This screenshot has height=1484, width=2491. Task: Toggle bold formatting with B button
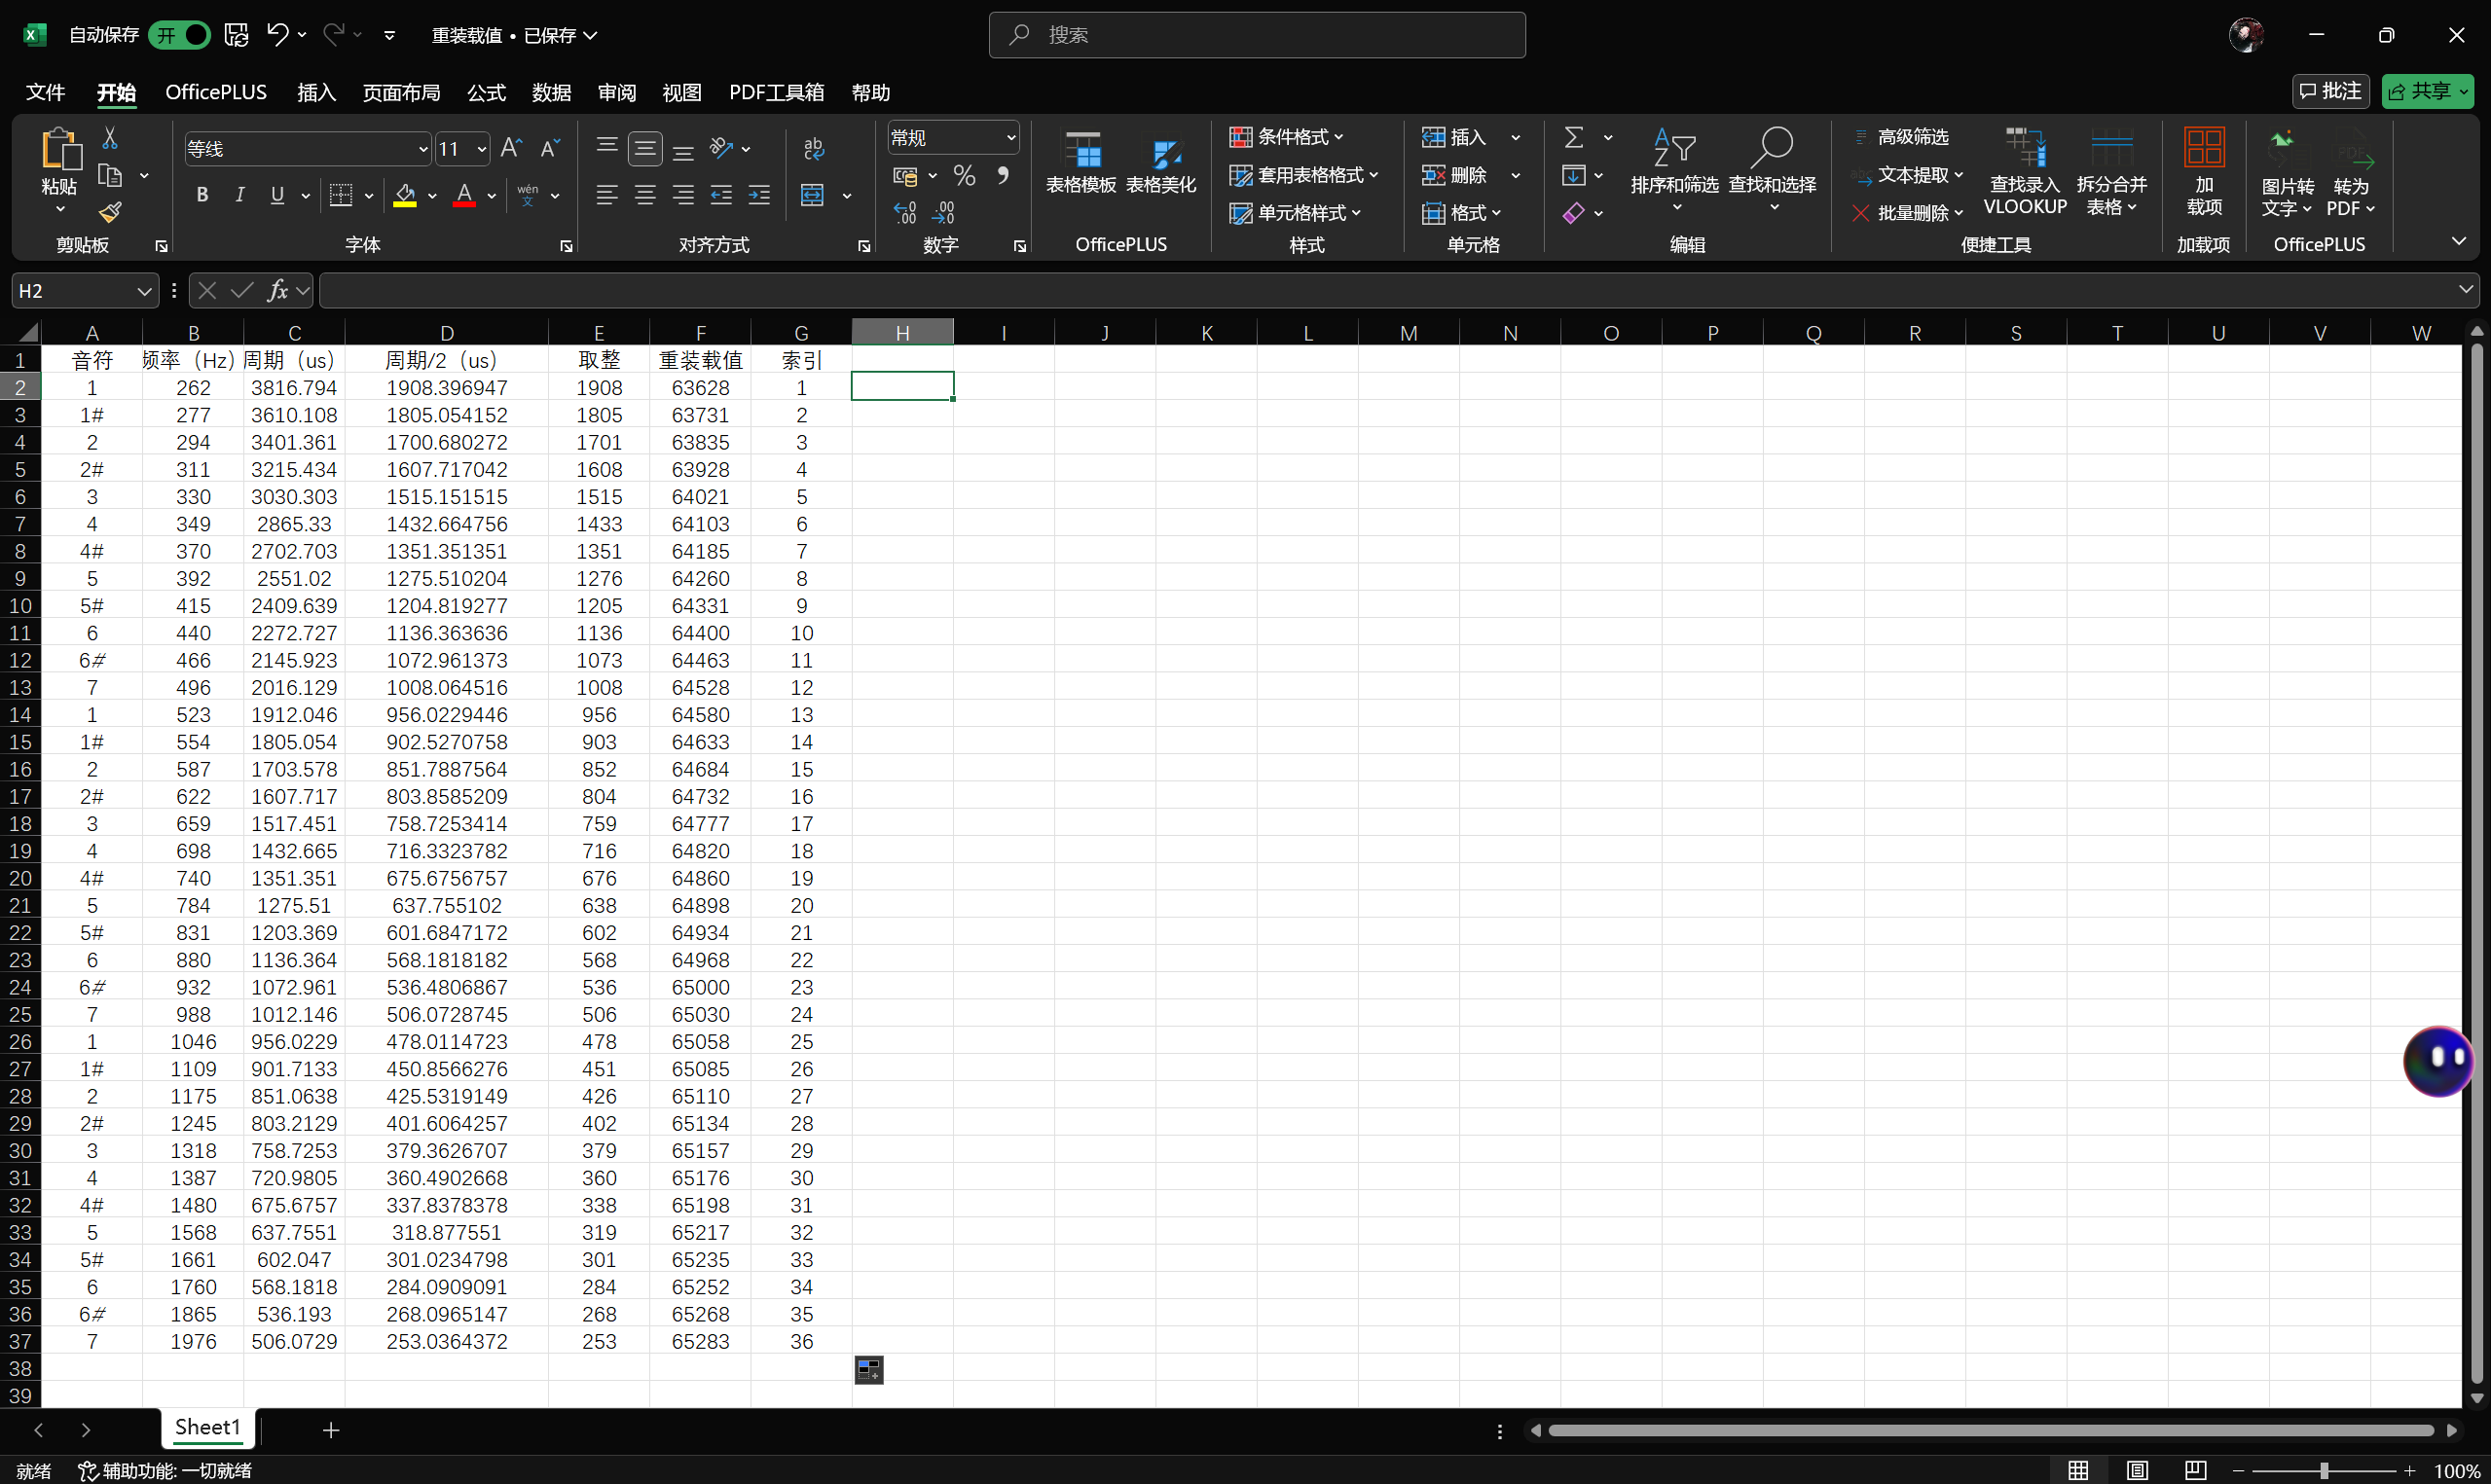202,195
